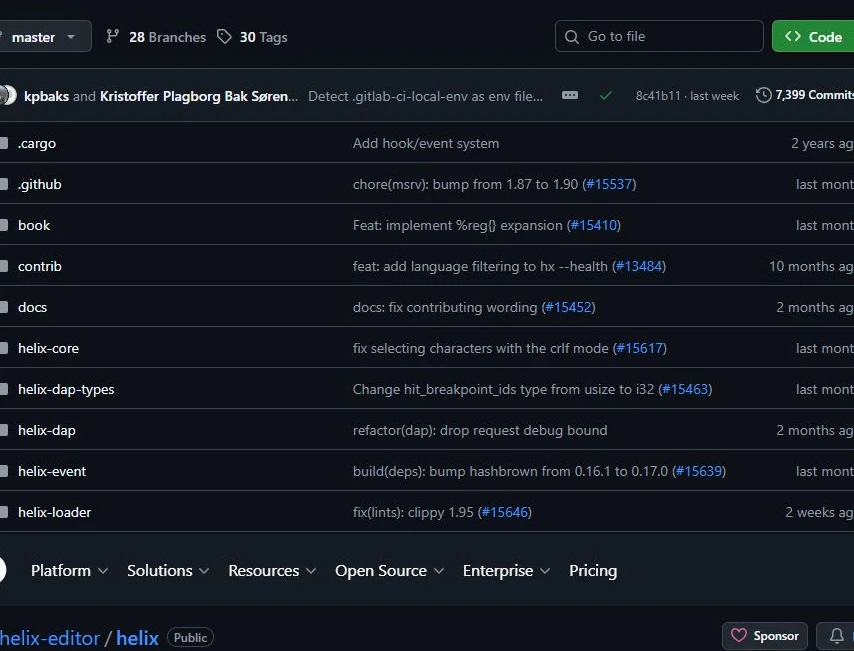Click the branches fork icon

coord(113,36)
